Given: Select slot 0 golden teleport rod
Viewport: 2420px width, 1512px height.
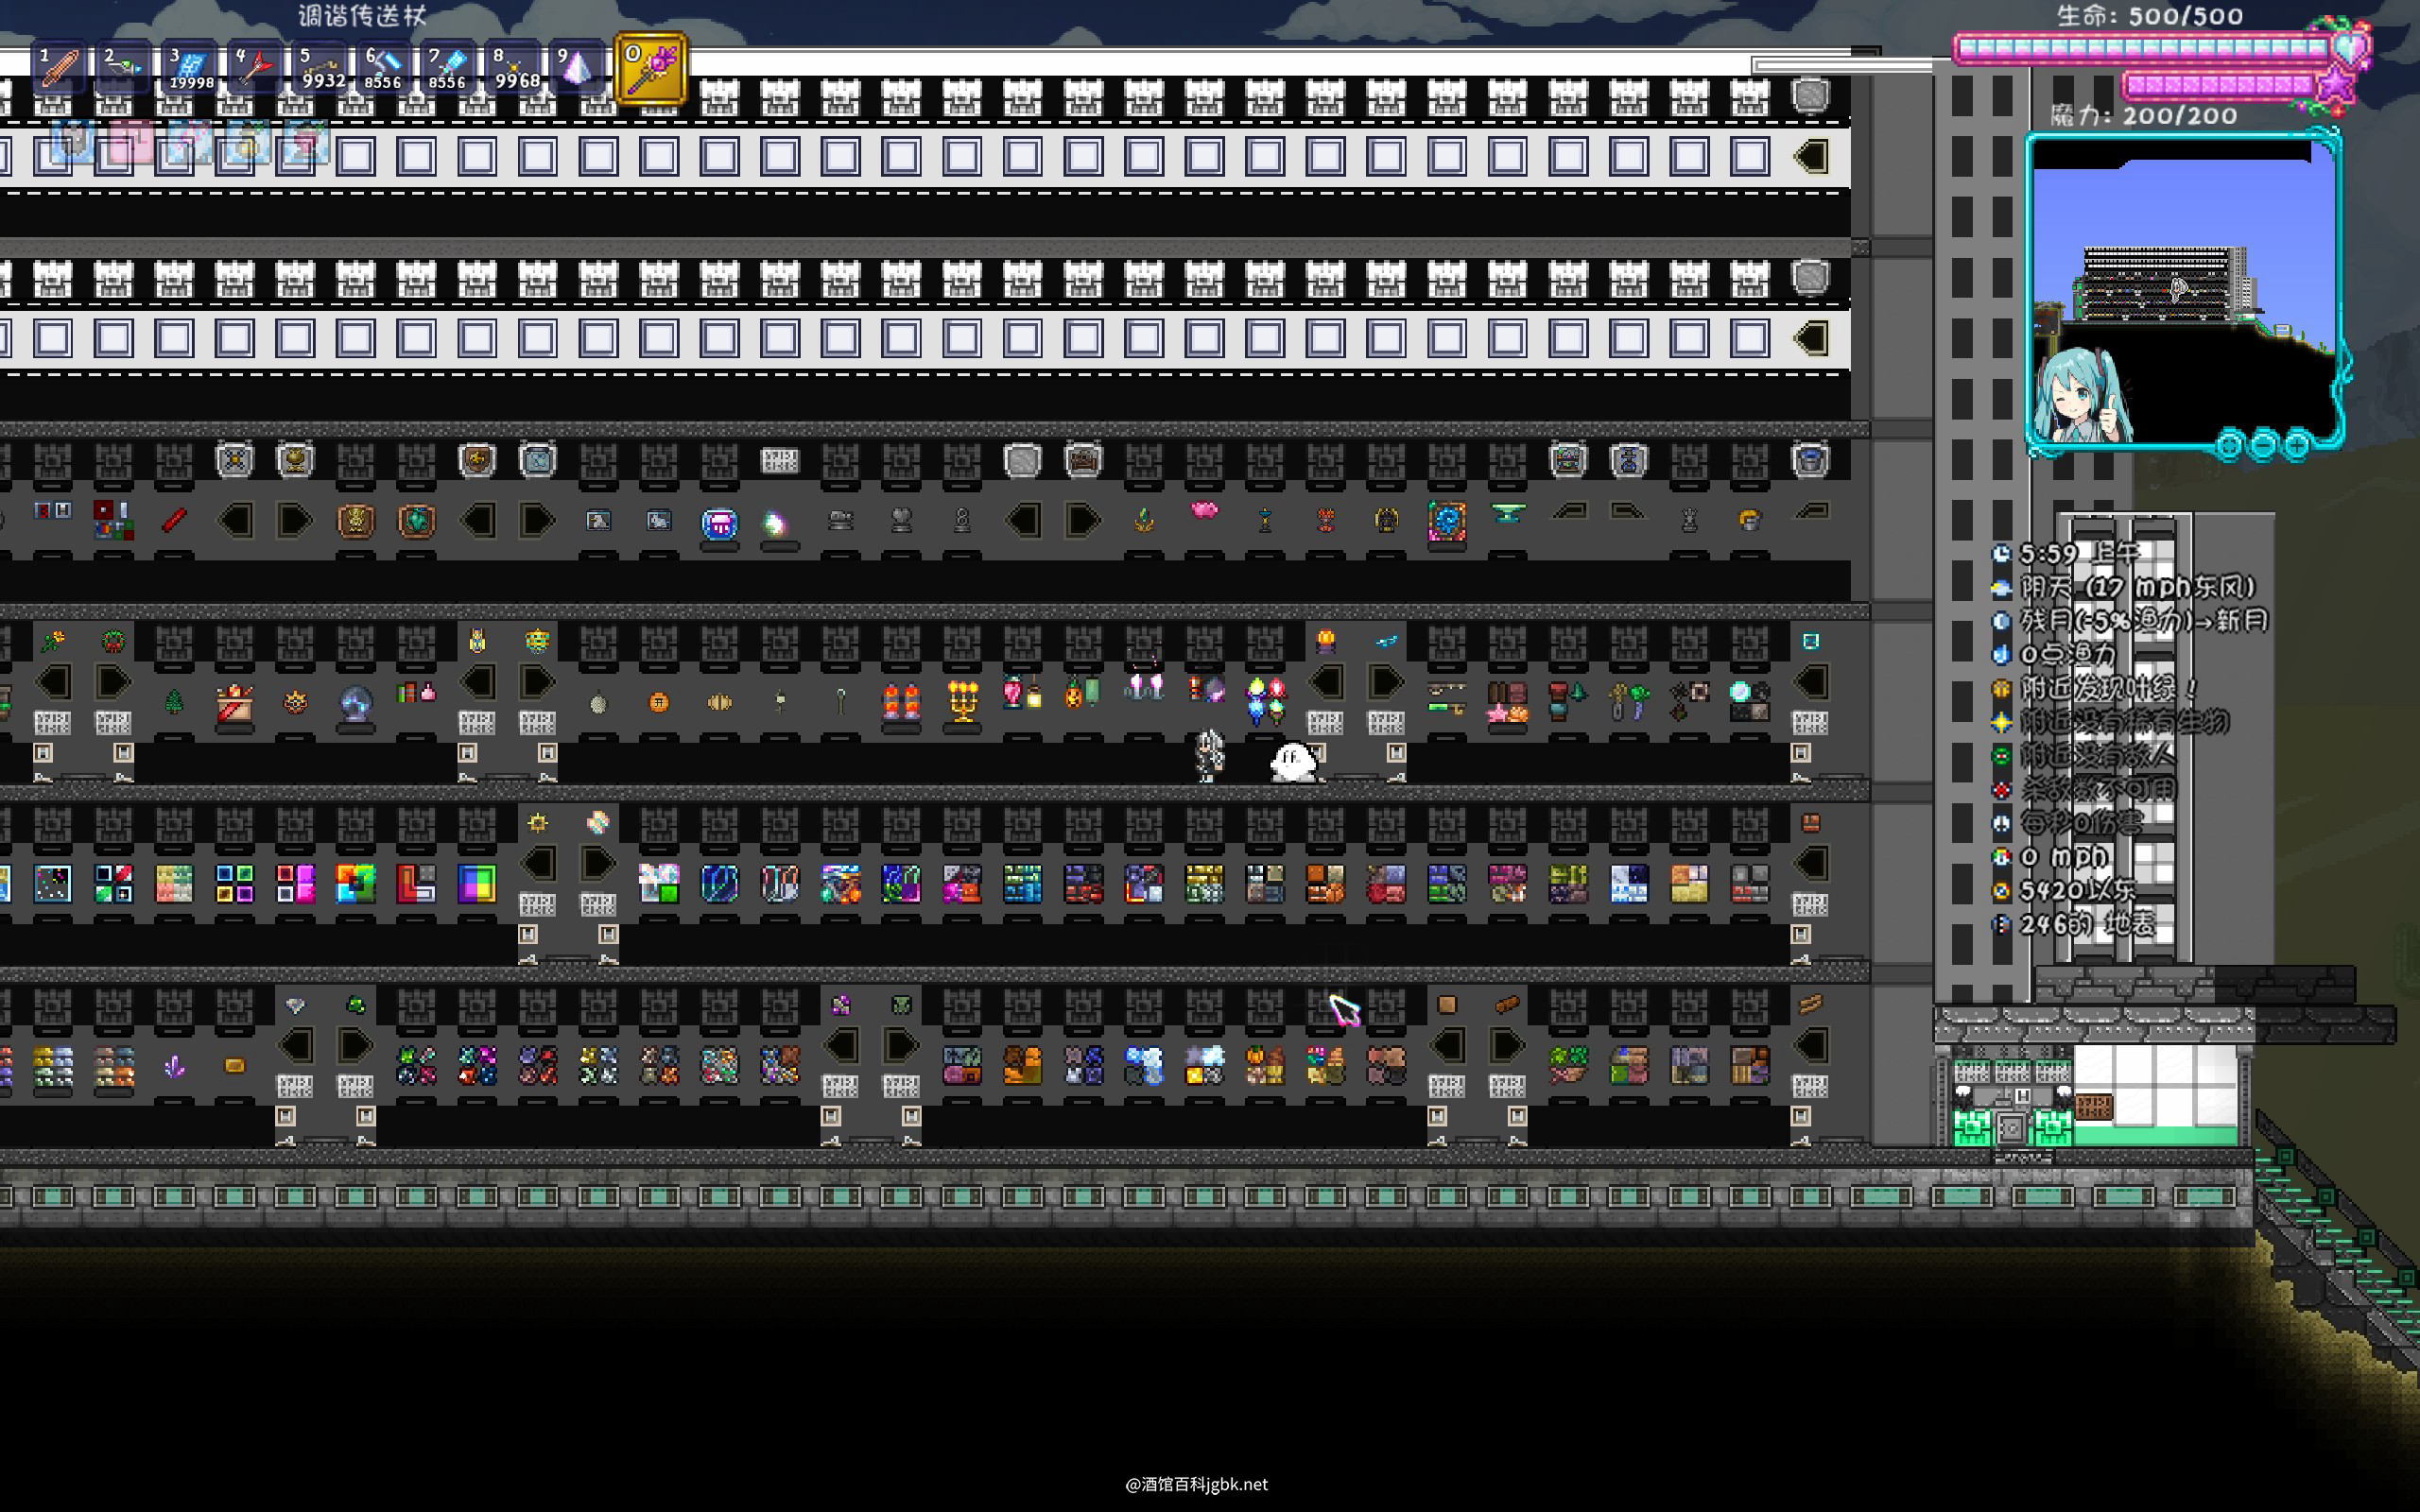Looking at the screenshot, I should (x=651, y=68).
